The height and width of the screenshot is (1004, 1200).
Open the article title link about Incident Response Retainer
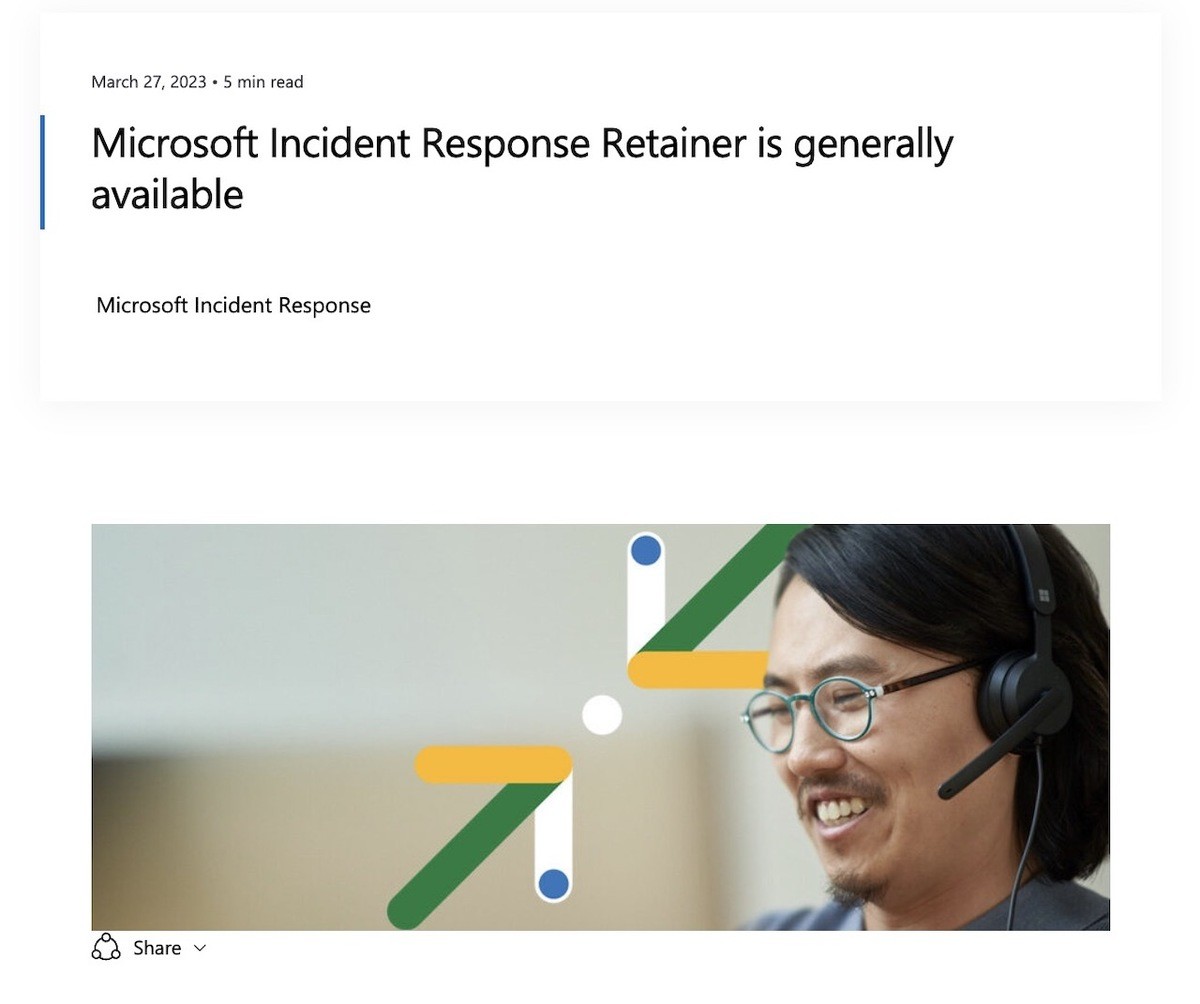pyautogui.click(x=522, y=167)
